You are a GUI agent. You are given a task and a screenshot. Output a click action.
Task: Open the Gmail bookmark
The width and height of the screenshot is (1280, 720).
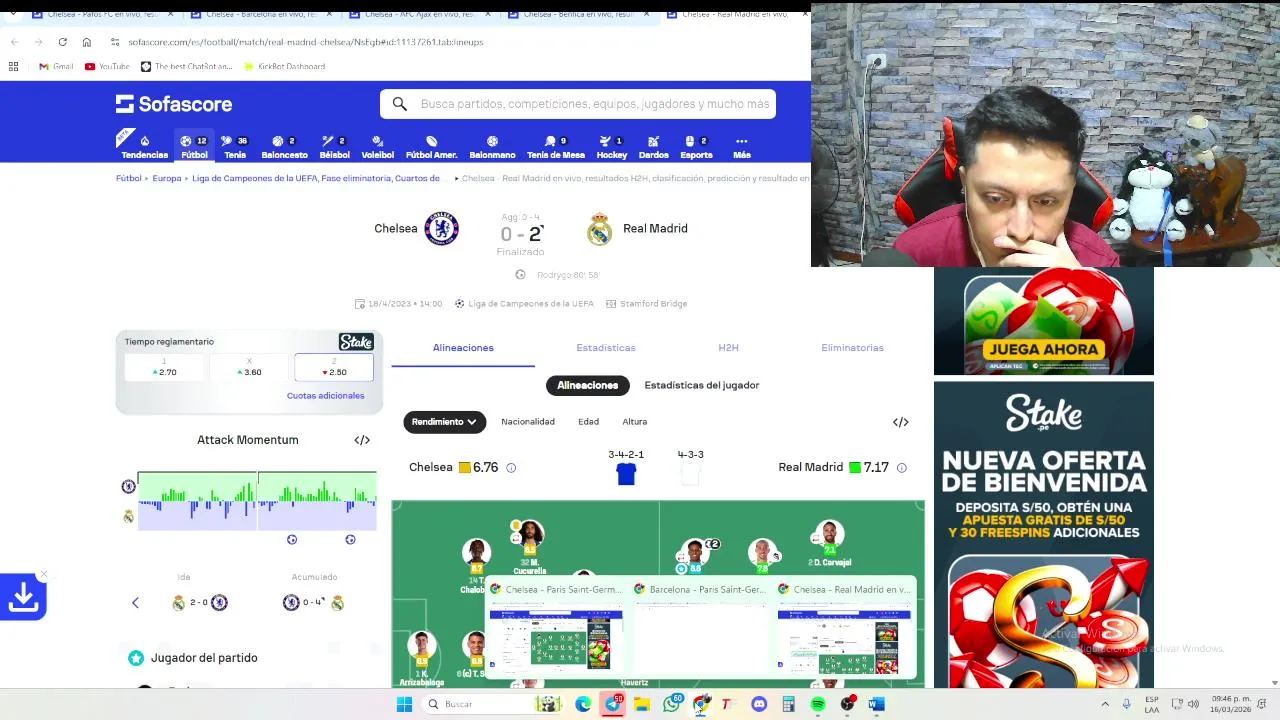tap(56, 67)
